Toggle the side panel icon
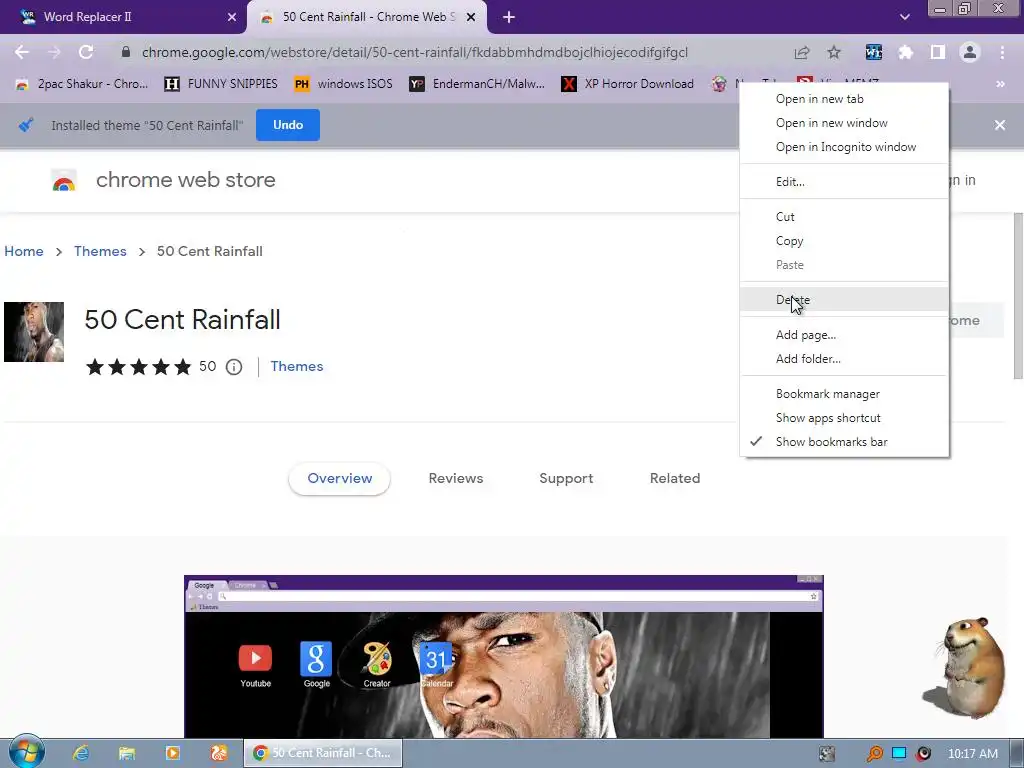 click(x=938, y=52)
